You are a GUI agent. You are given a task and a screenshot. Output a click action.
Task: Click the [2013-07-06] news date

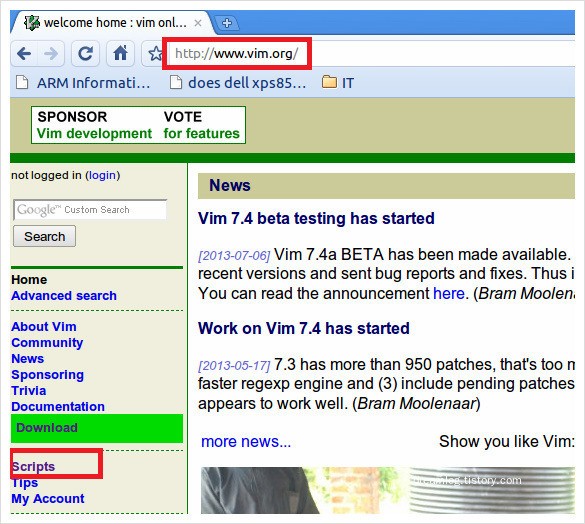[234, 256]
